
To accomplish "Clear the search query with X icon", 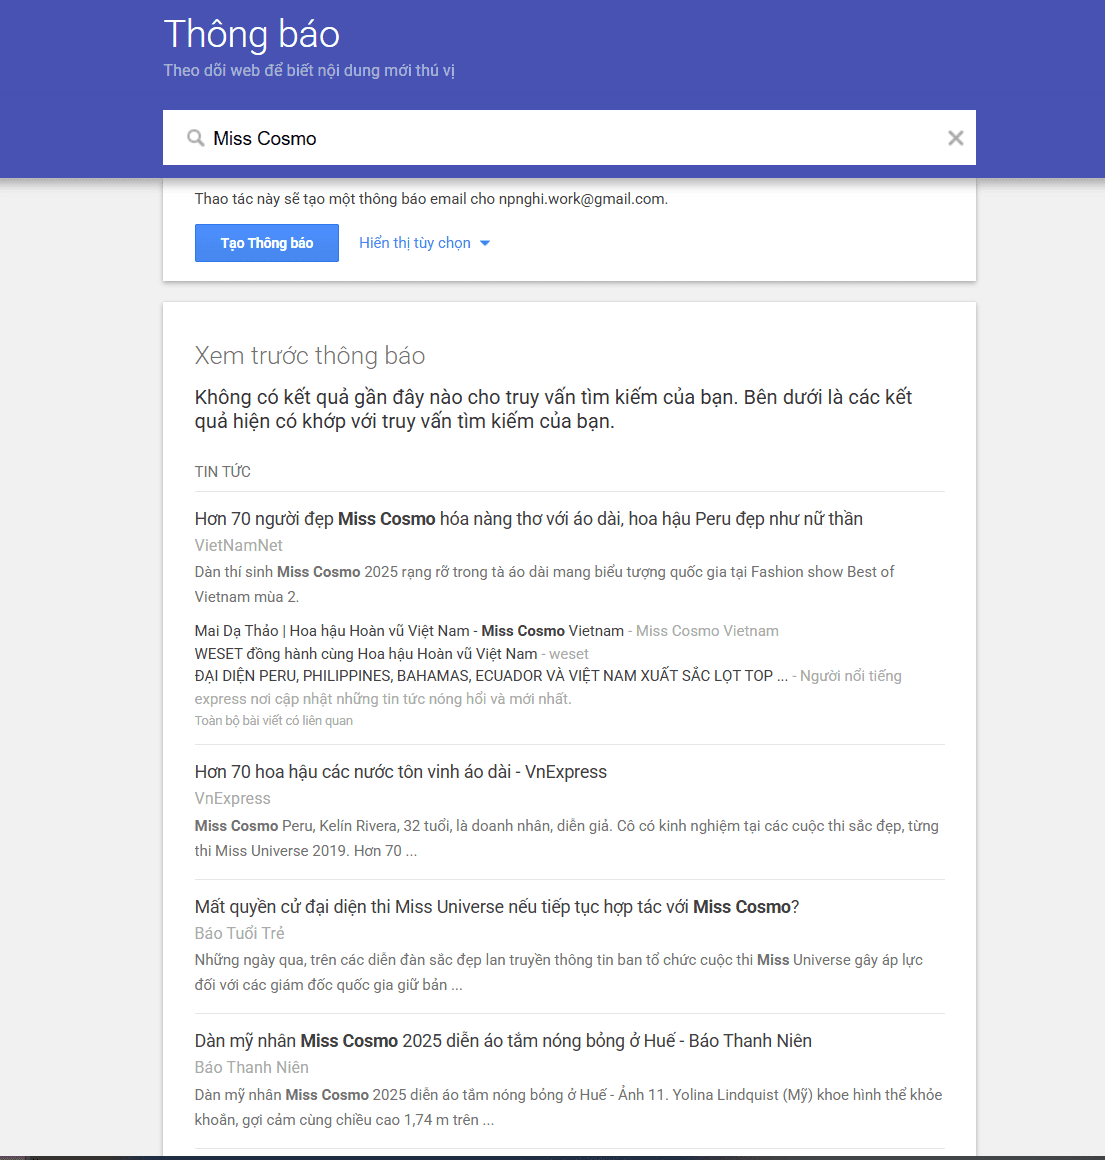I will click(x=956, y=138).
